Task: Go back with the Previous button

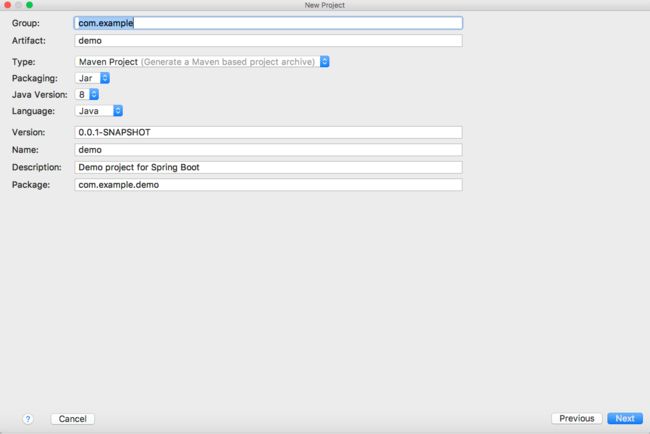Action: 577,418
